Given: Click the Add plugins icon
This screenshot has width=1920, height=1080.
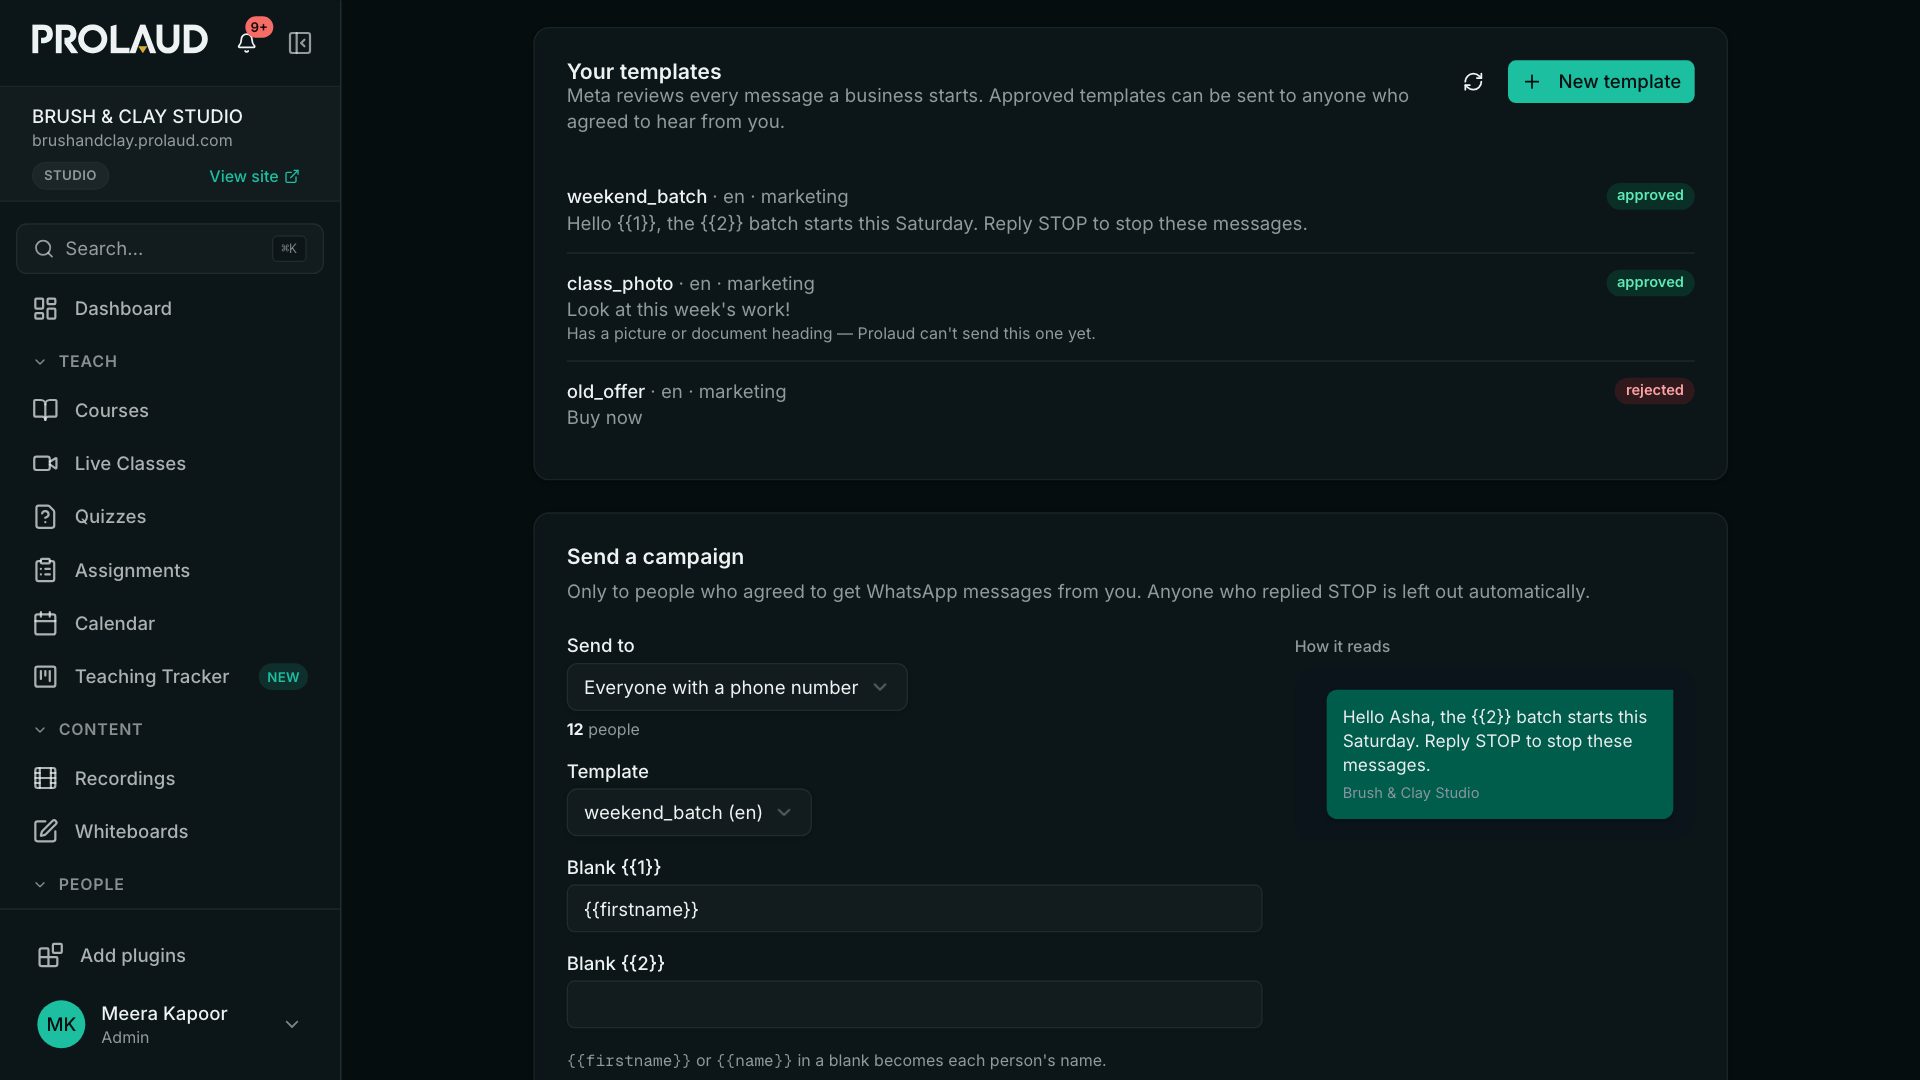Looking at the screenshot, I should [50, 955].
